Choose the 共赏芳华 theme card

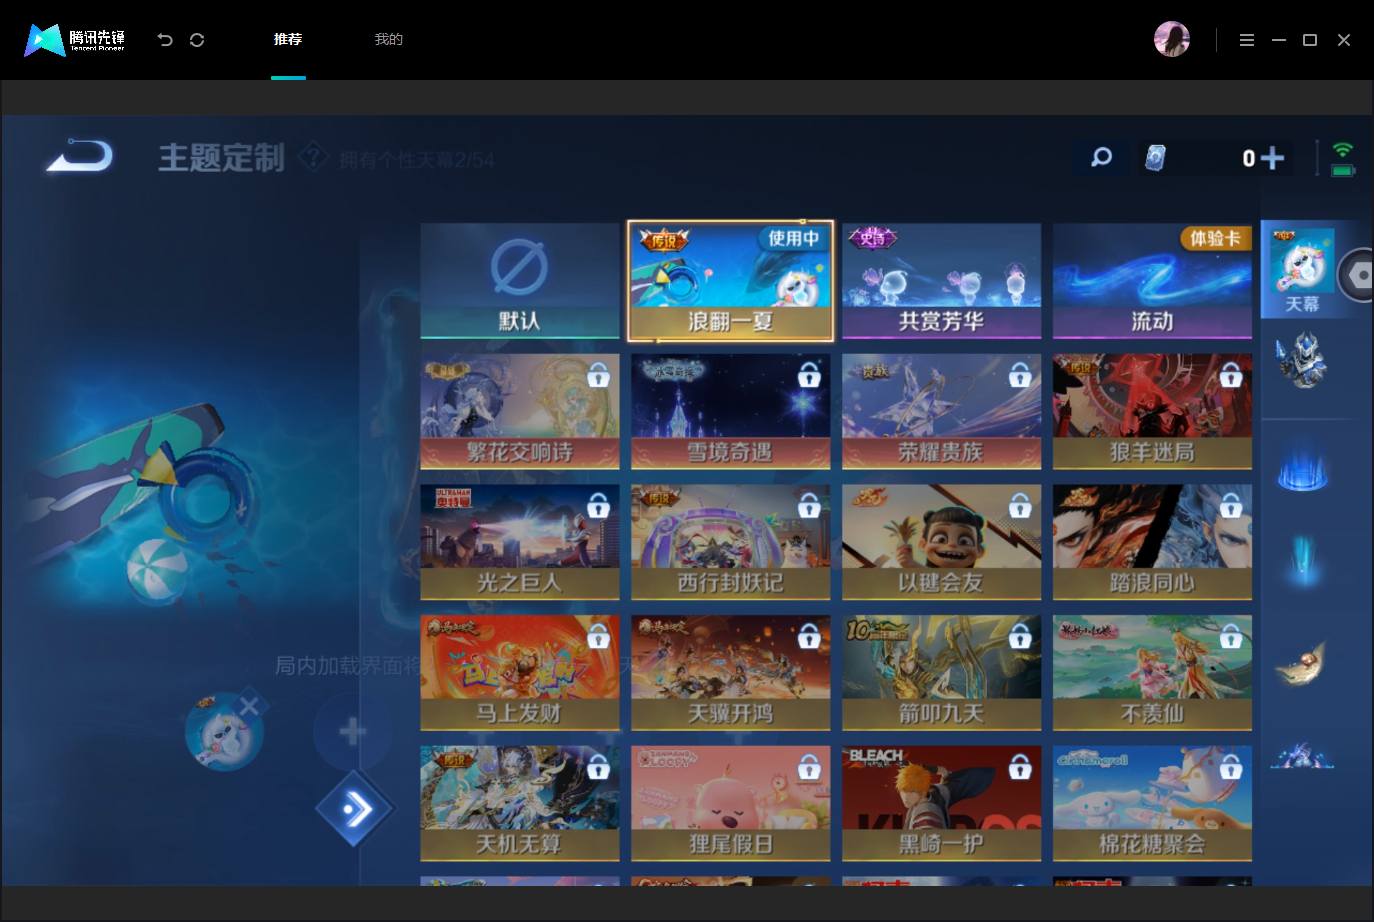(x=941, y=281)
